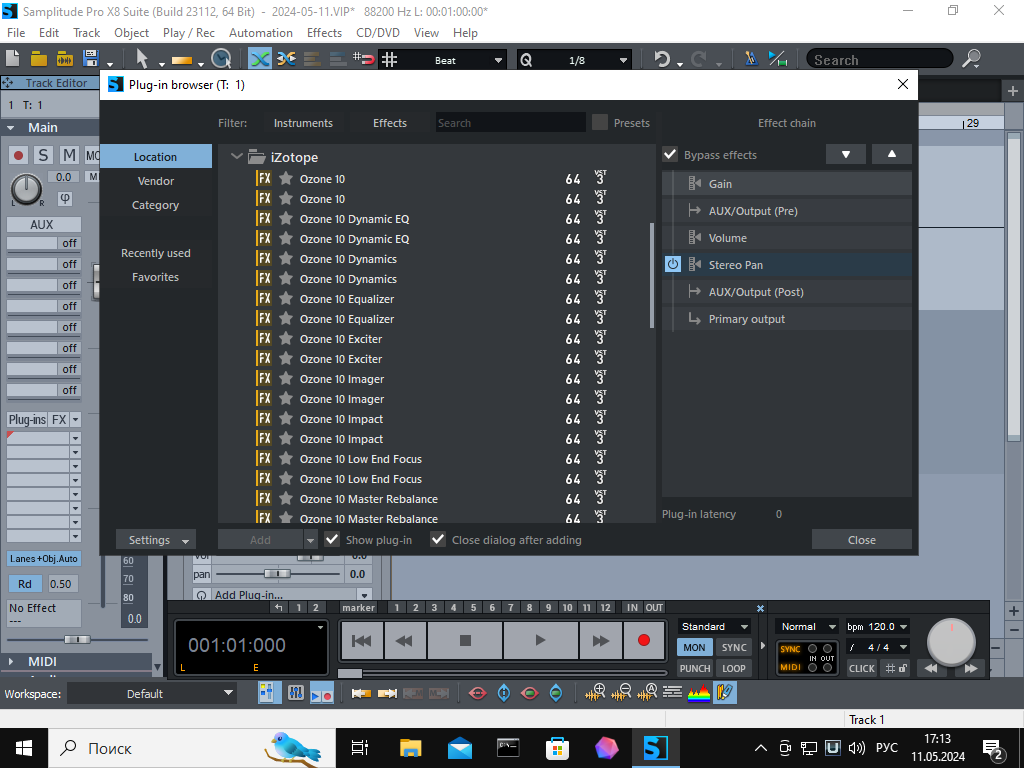
Task: Click the crossfade toggle icon in toolbar
Action: (259, 59)
